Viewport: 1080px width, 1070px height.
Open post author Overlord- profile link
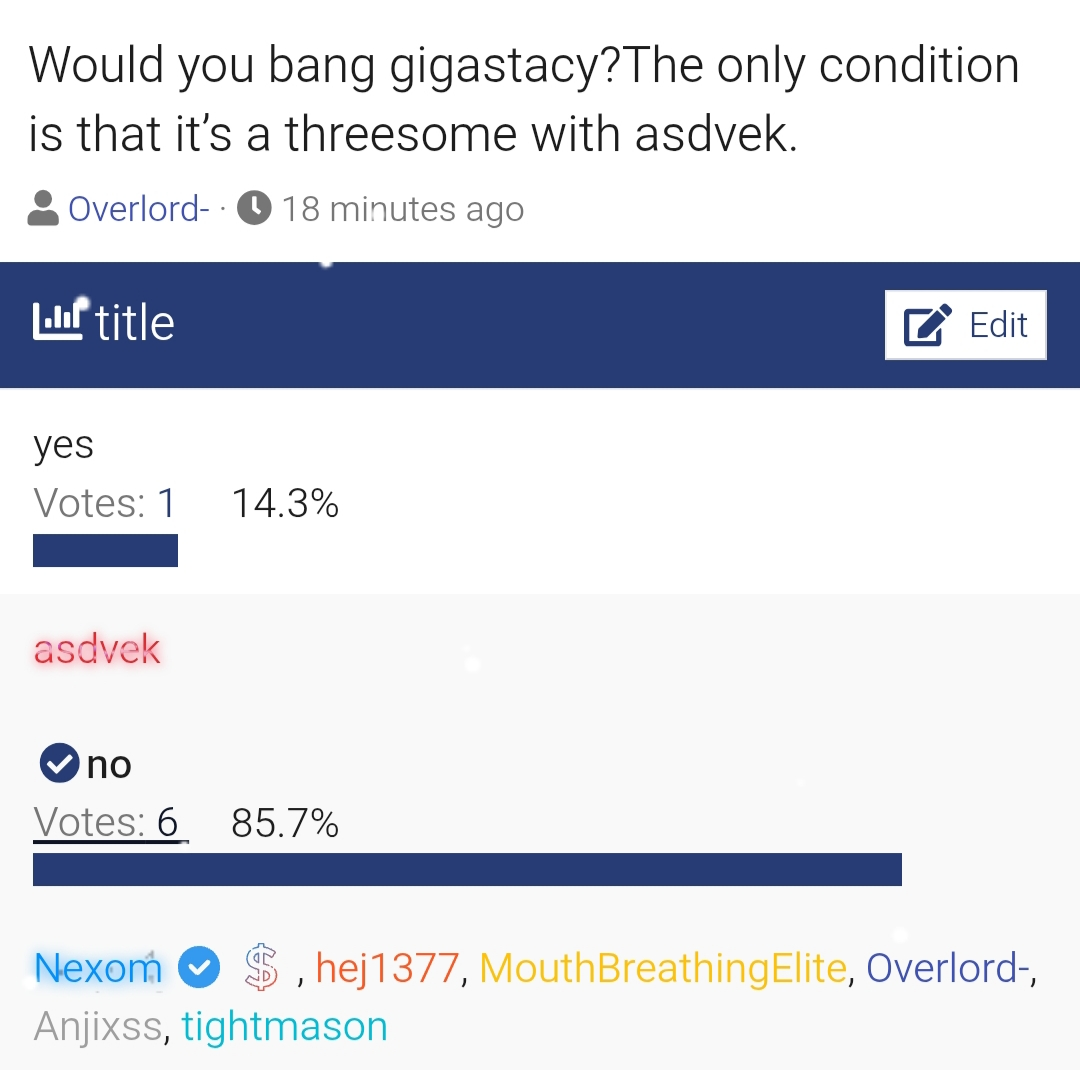tap(139, 209)
